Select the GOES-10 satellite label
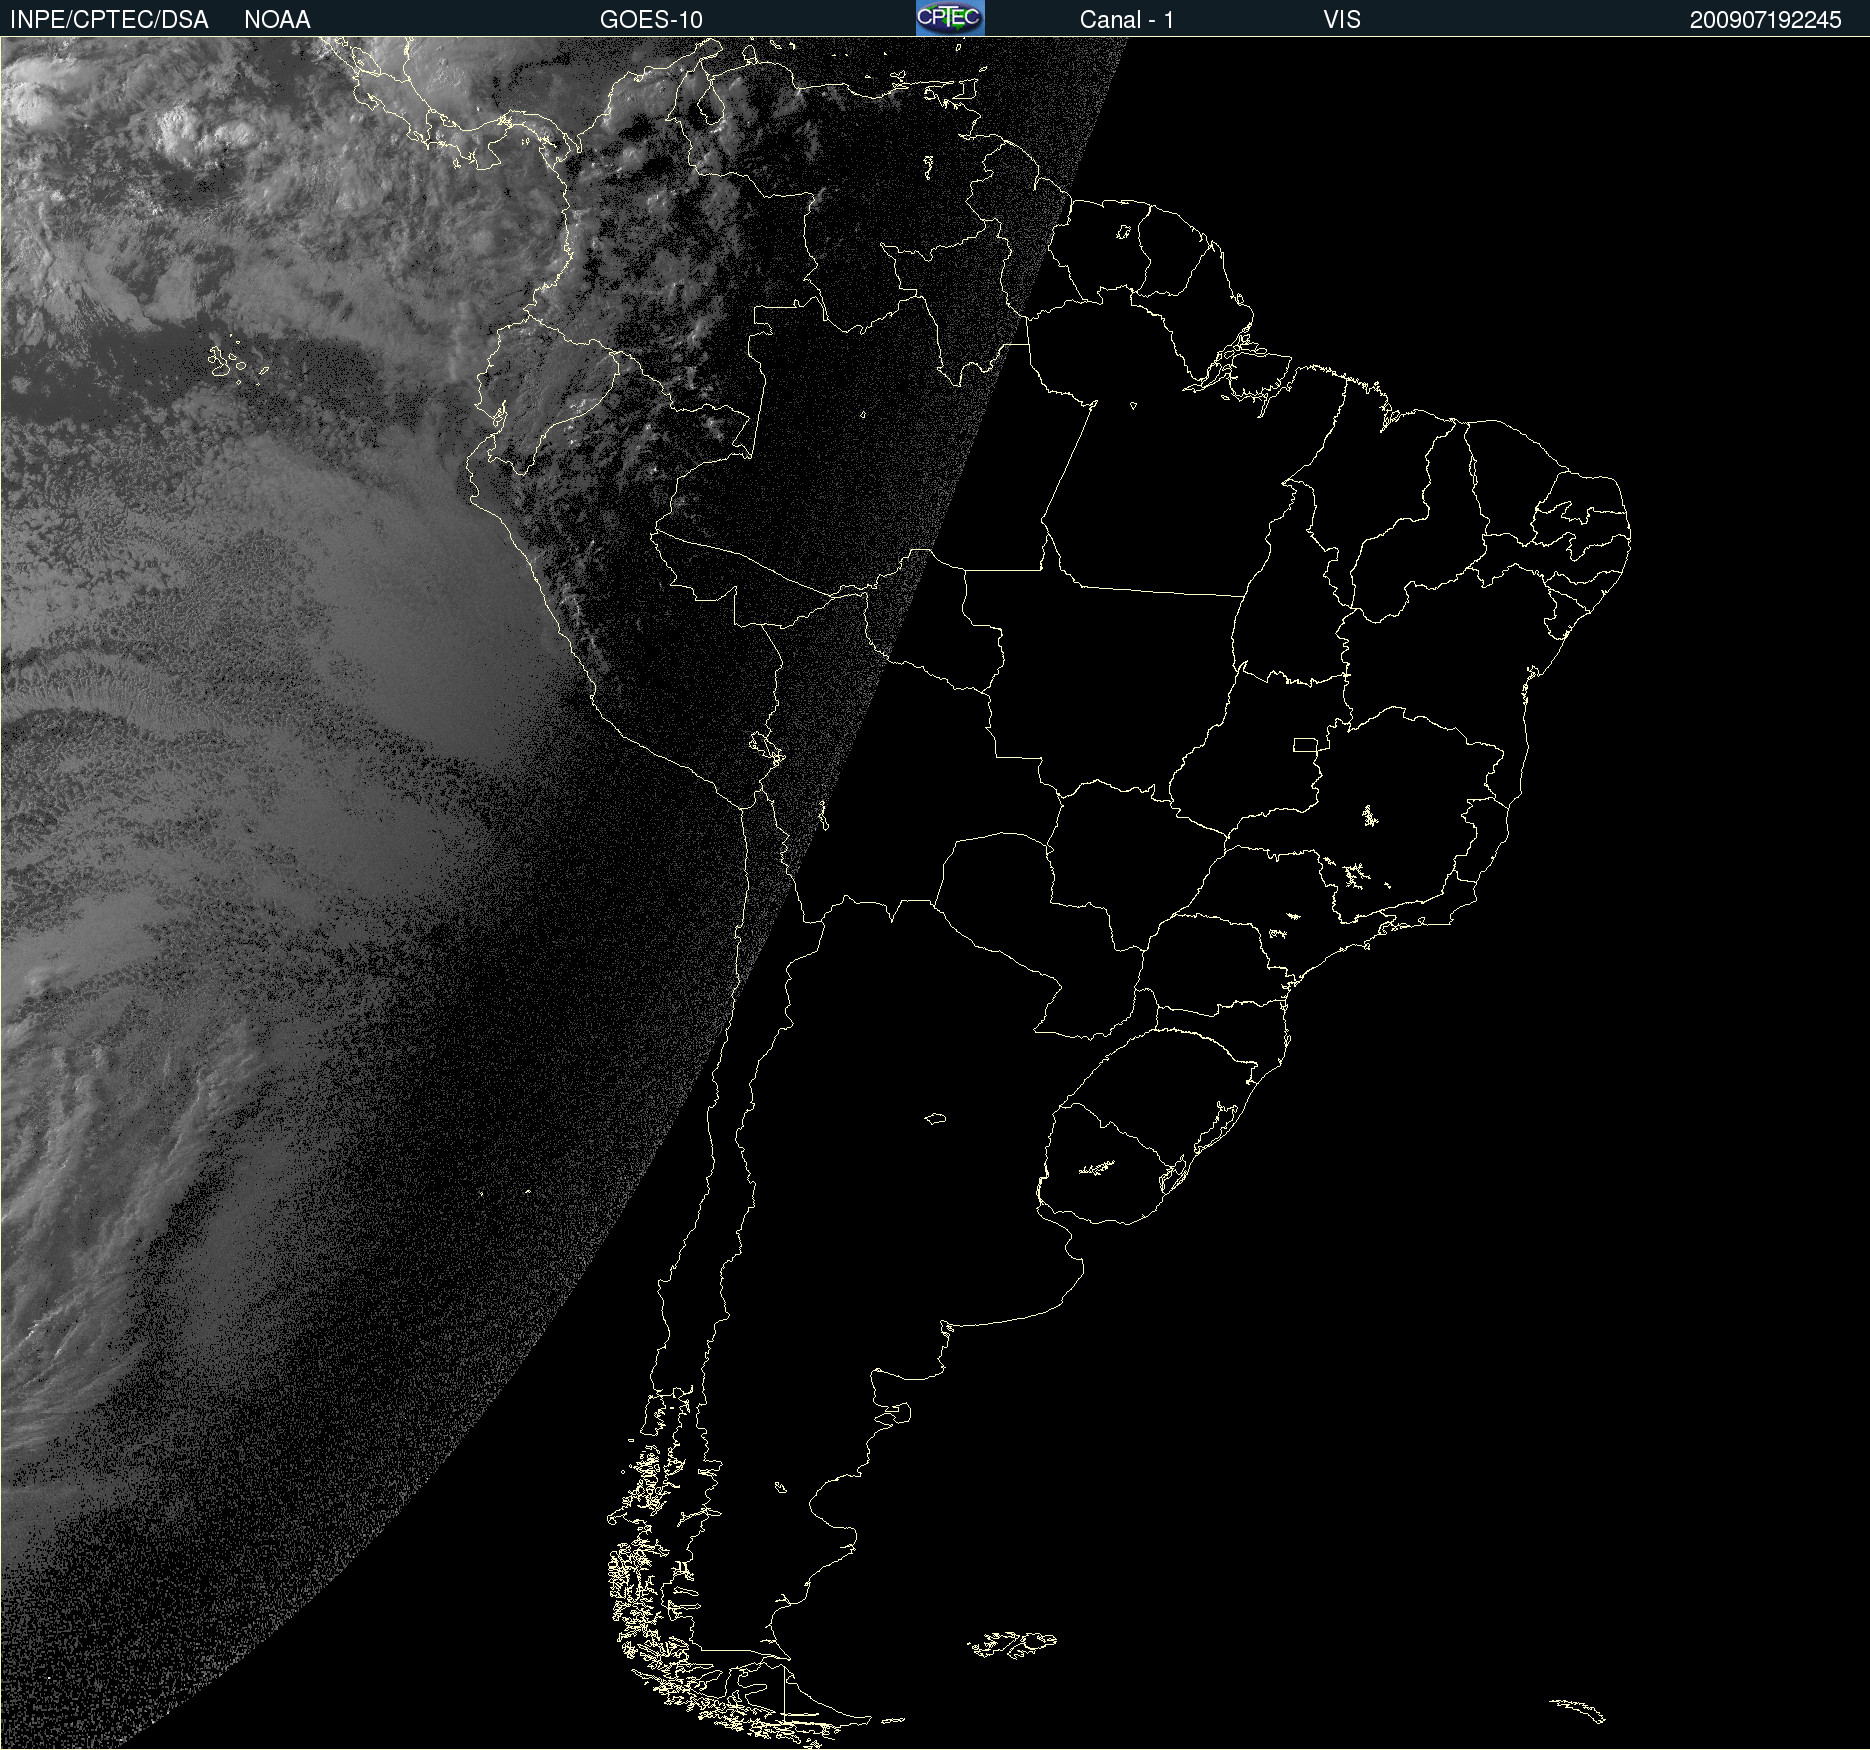 tap(651, 20)
